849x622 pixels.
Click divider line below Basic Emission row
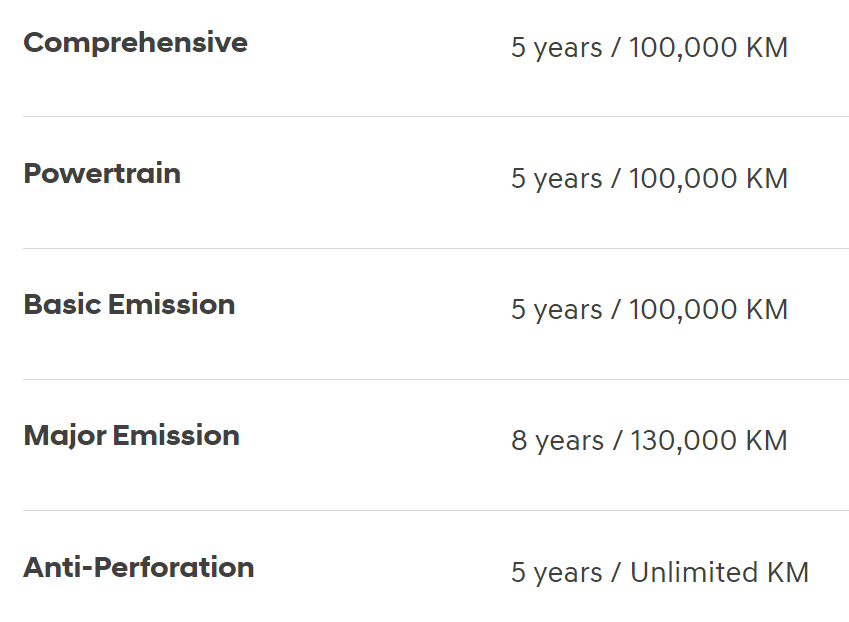(436, 379)
